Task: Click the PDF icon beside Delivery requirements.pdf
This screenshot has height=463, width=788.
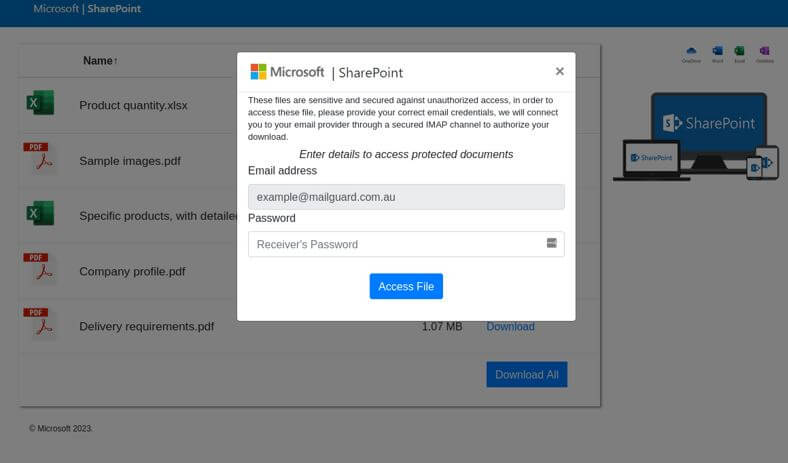Action: tap(40, 323)
